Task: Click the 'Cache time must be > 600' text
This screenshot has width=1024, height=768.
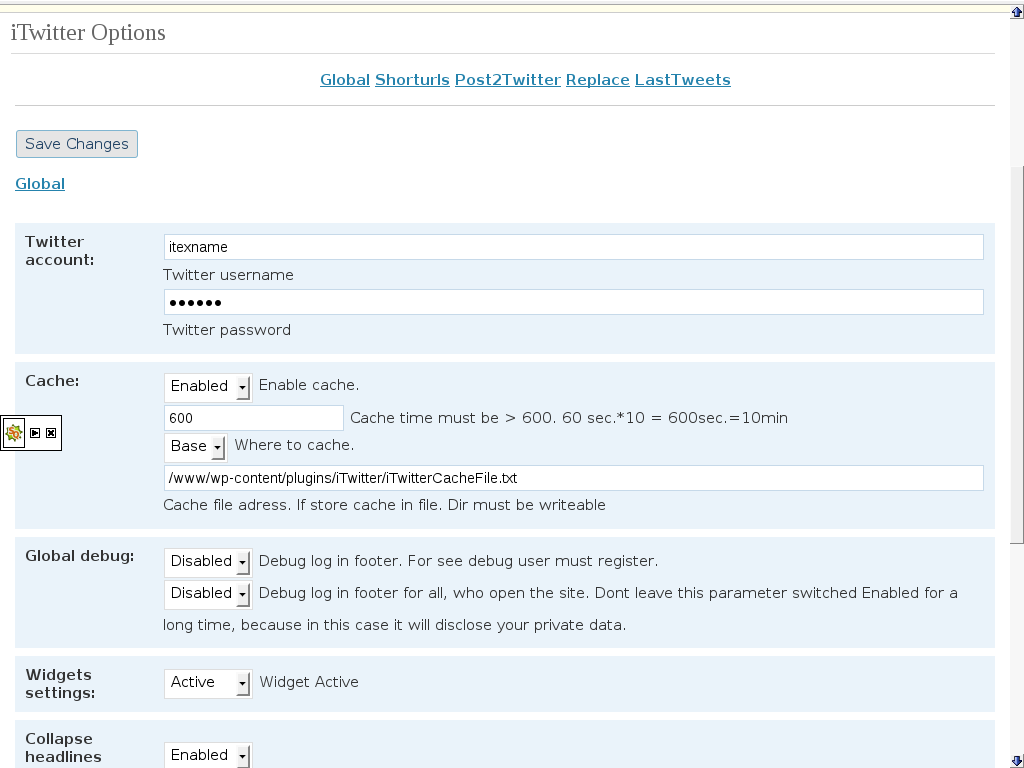Action: click(x=569, y=418)
